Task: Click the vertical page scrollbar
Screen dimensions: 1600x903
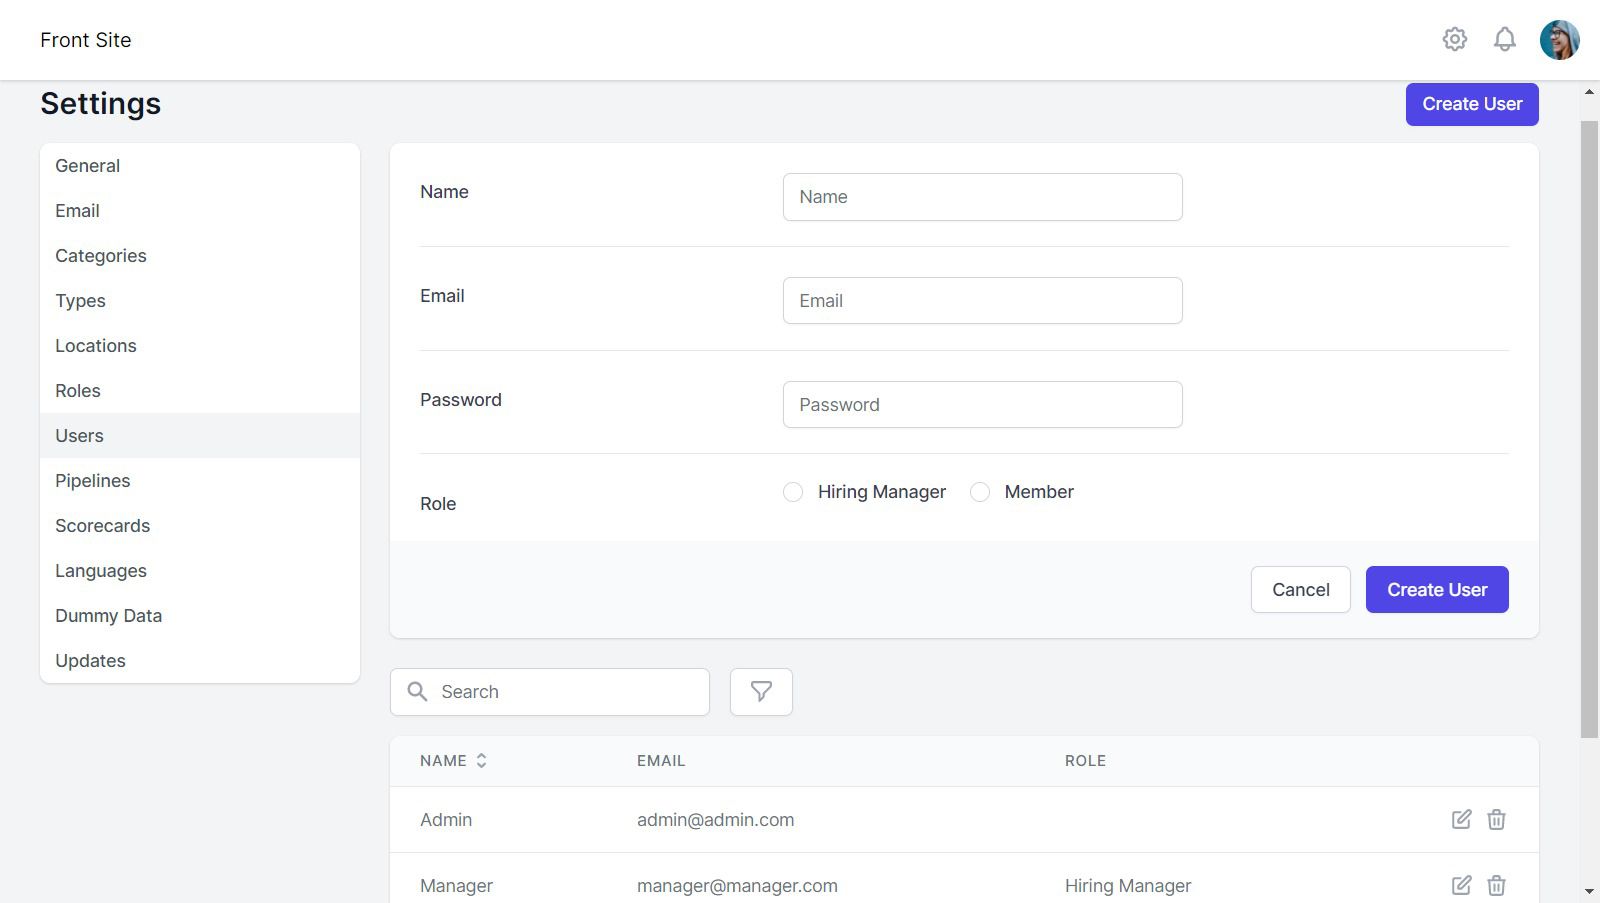Action: (x=1589, y=430)
